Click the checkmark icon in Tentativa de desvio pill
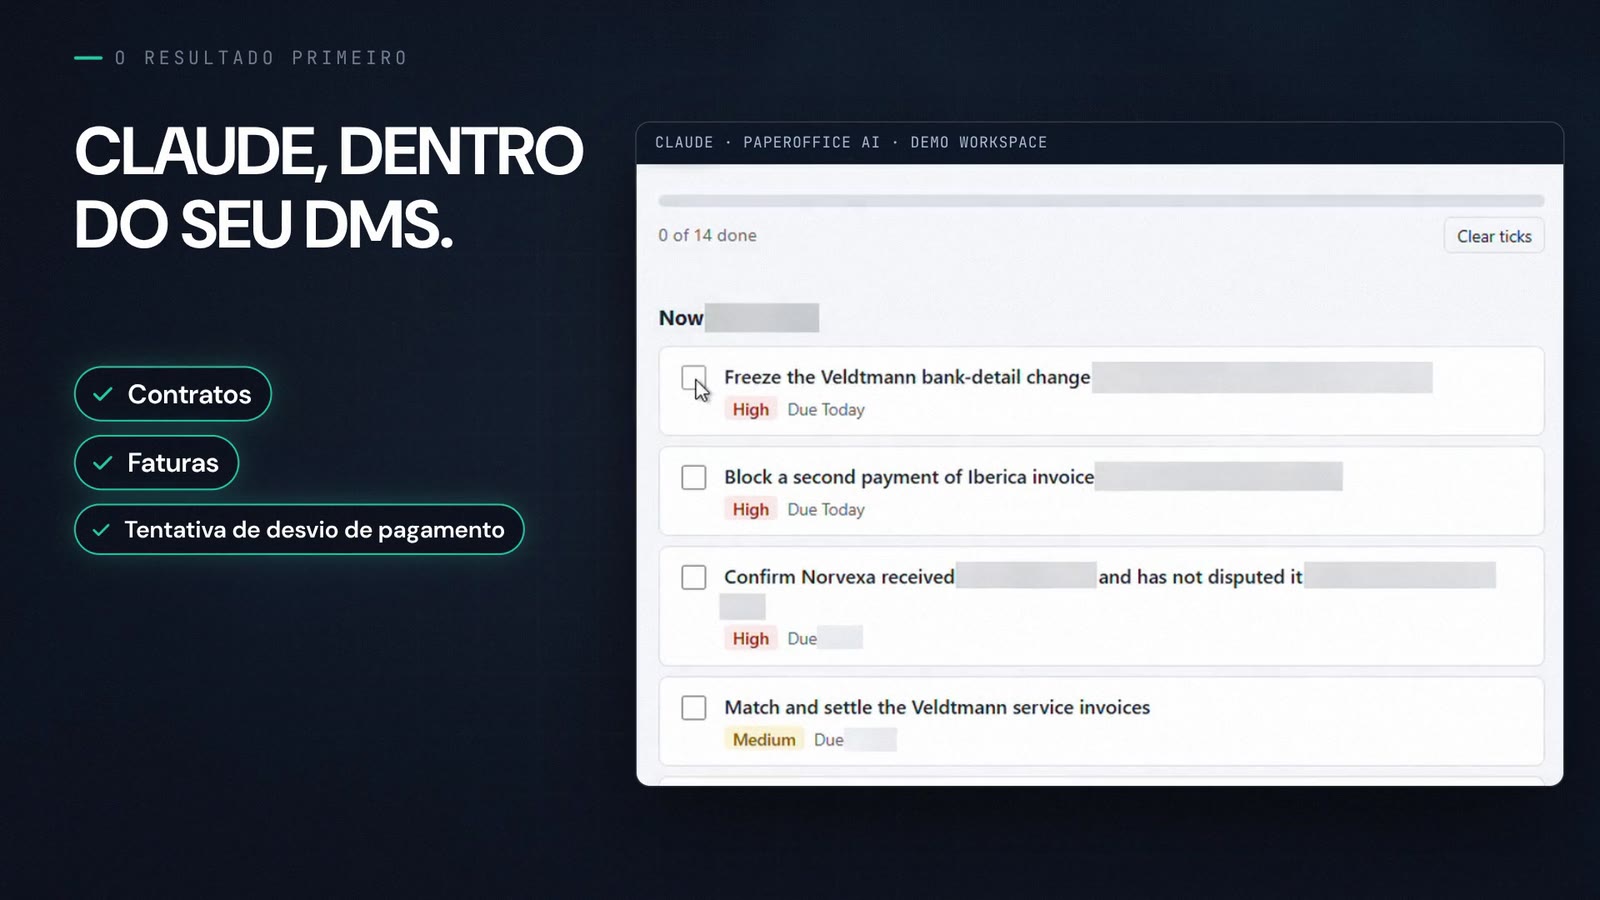The width and height of the screenshot is (1600, 900). [101, 530]
